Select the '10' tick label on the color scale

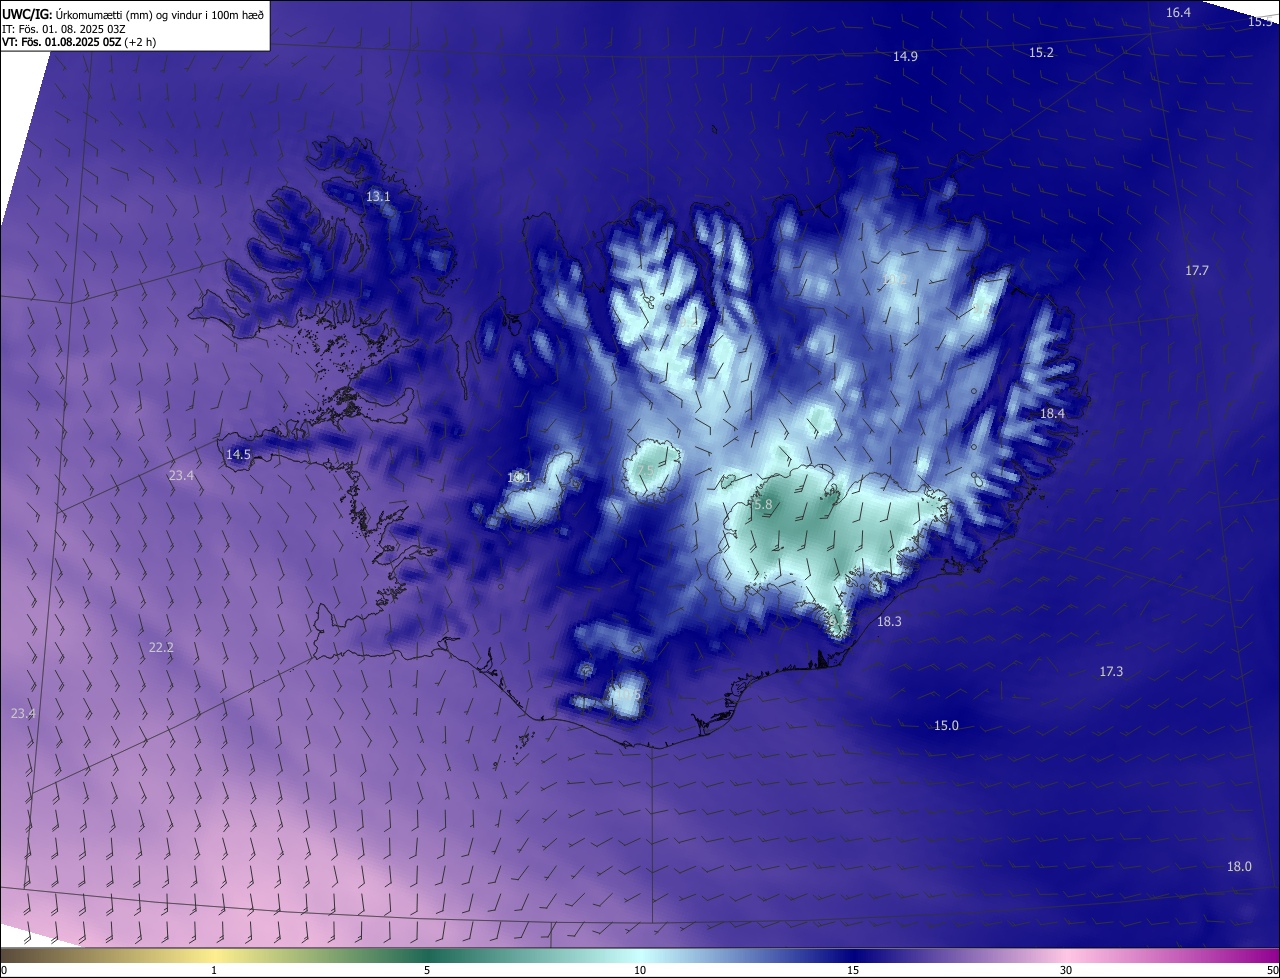pos(640,970)
